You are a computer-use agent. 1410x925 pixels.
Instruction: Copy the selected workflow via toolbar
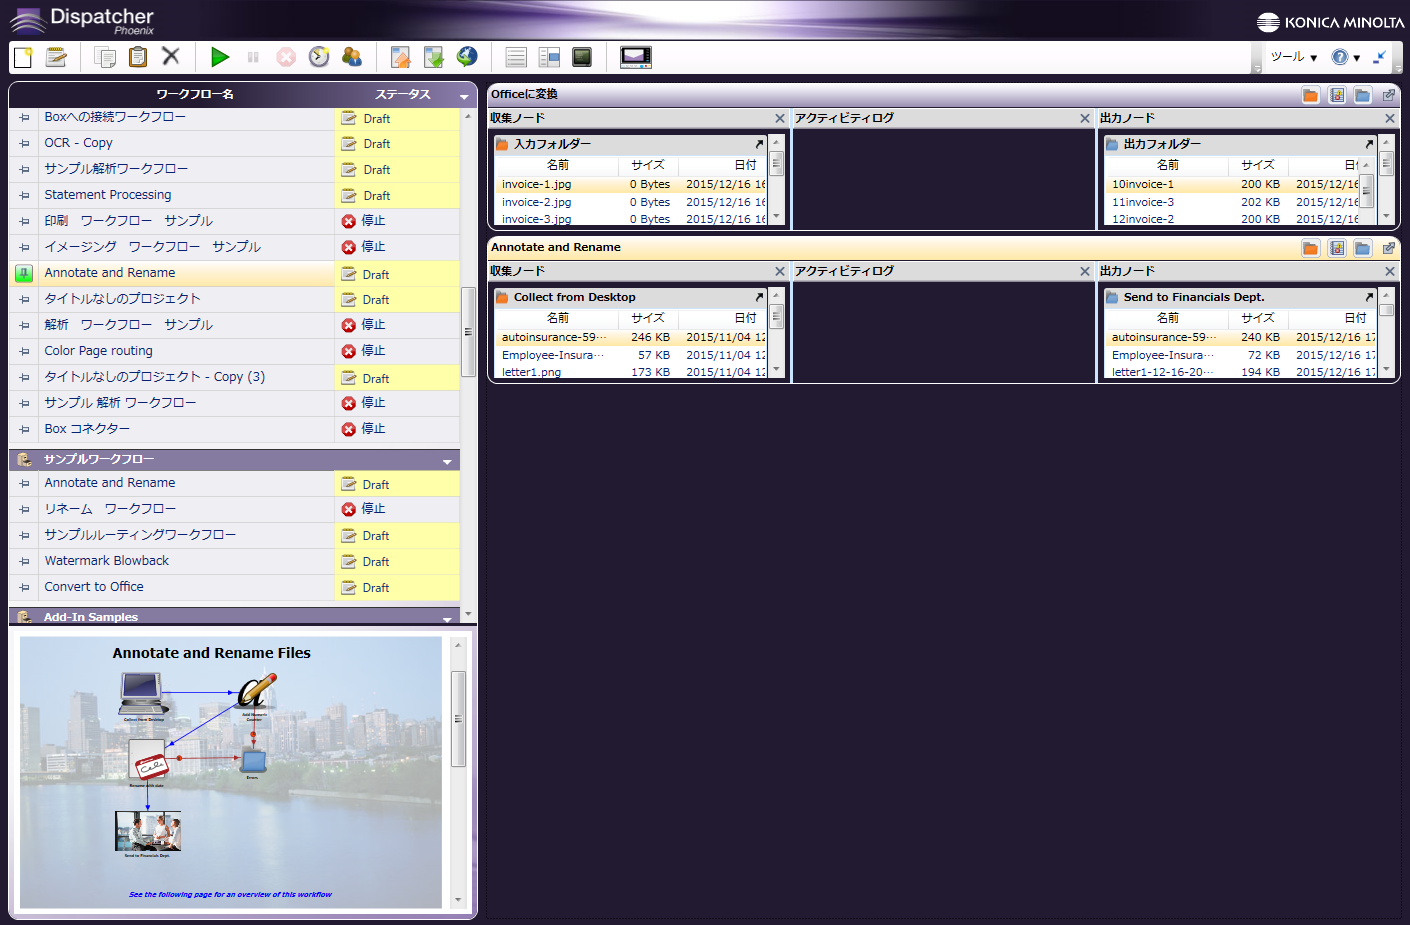105,57
